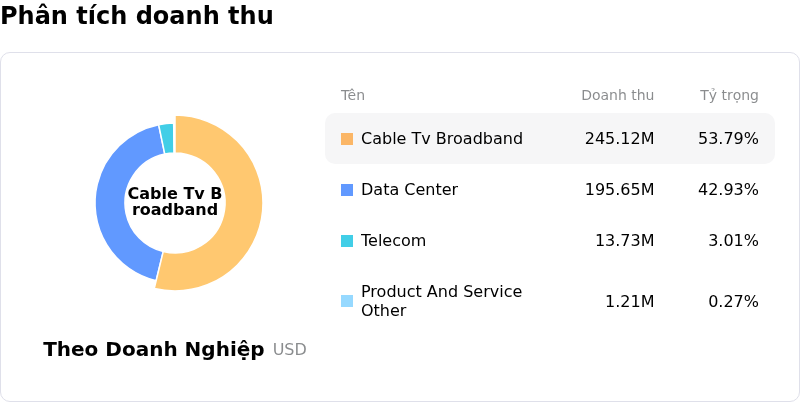Click the Product And Service Other label

point(441,301)
